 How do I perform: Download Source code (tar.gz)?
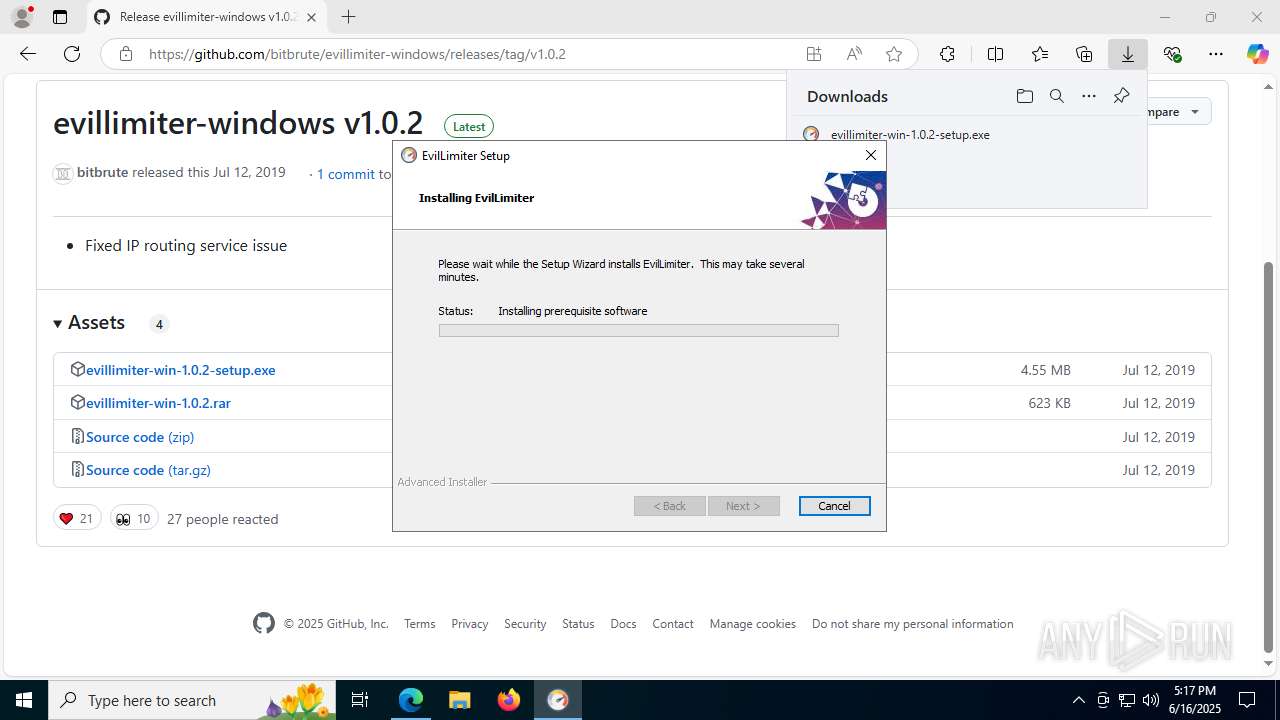coord(148,470)
